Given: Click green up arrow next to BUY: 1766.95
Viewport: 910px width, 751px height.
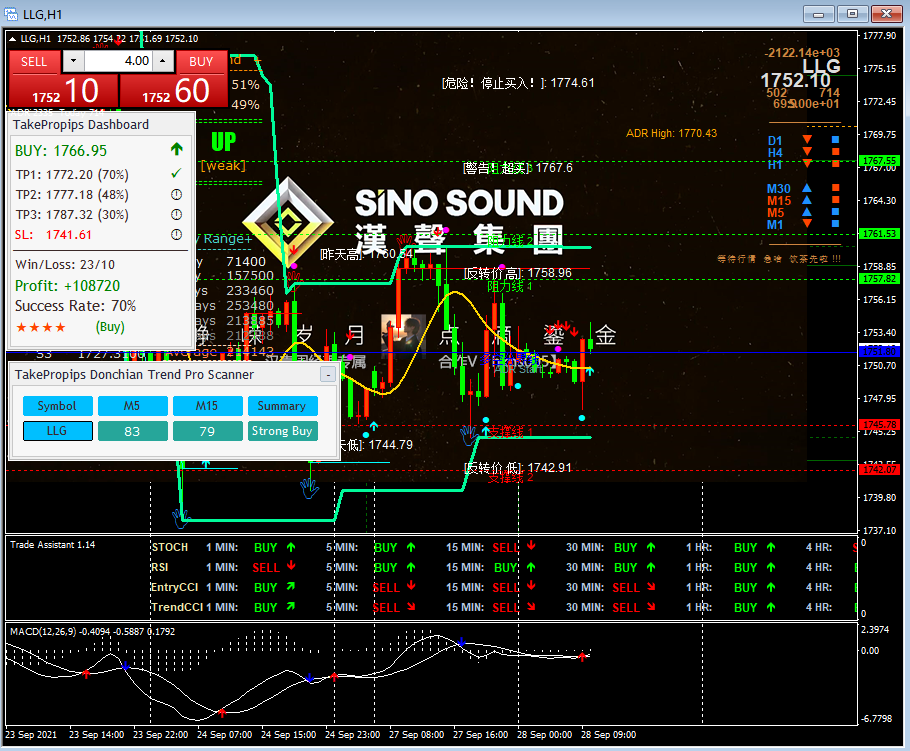Looking at the screenshot, I should click(x=176, y=150).
